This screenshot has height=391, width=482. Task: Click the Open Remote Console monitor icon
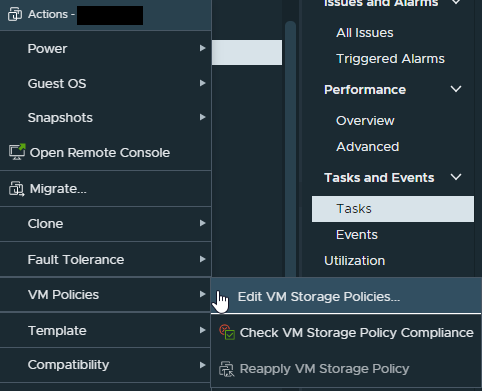17,152
